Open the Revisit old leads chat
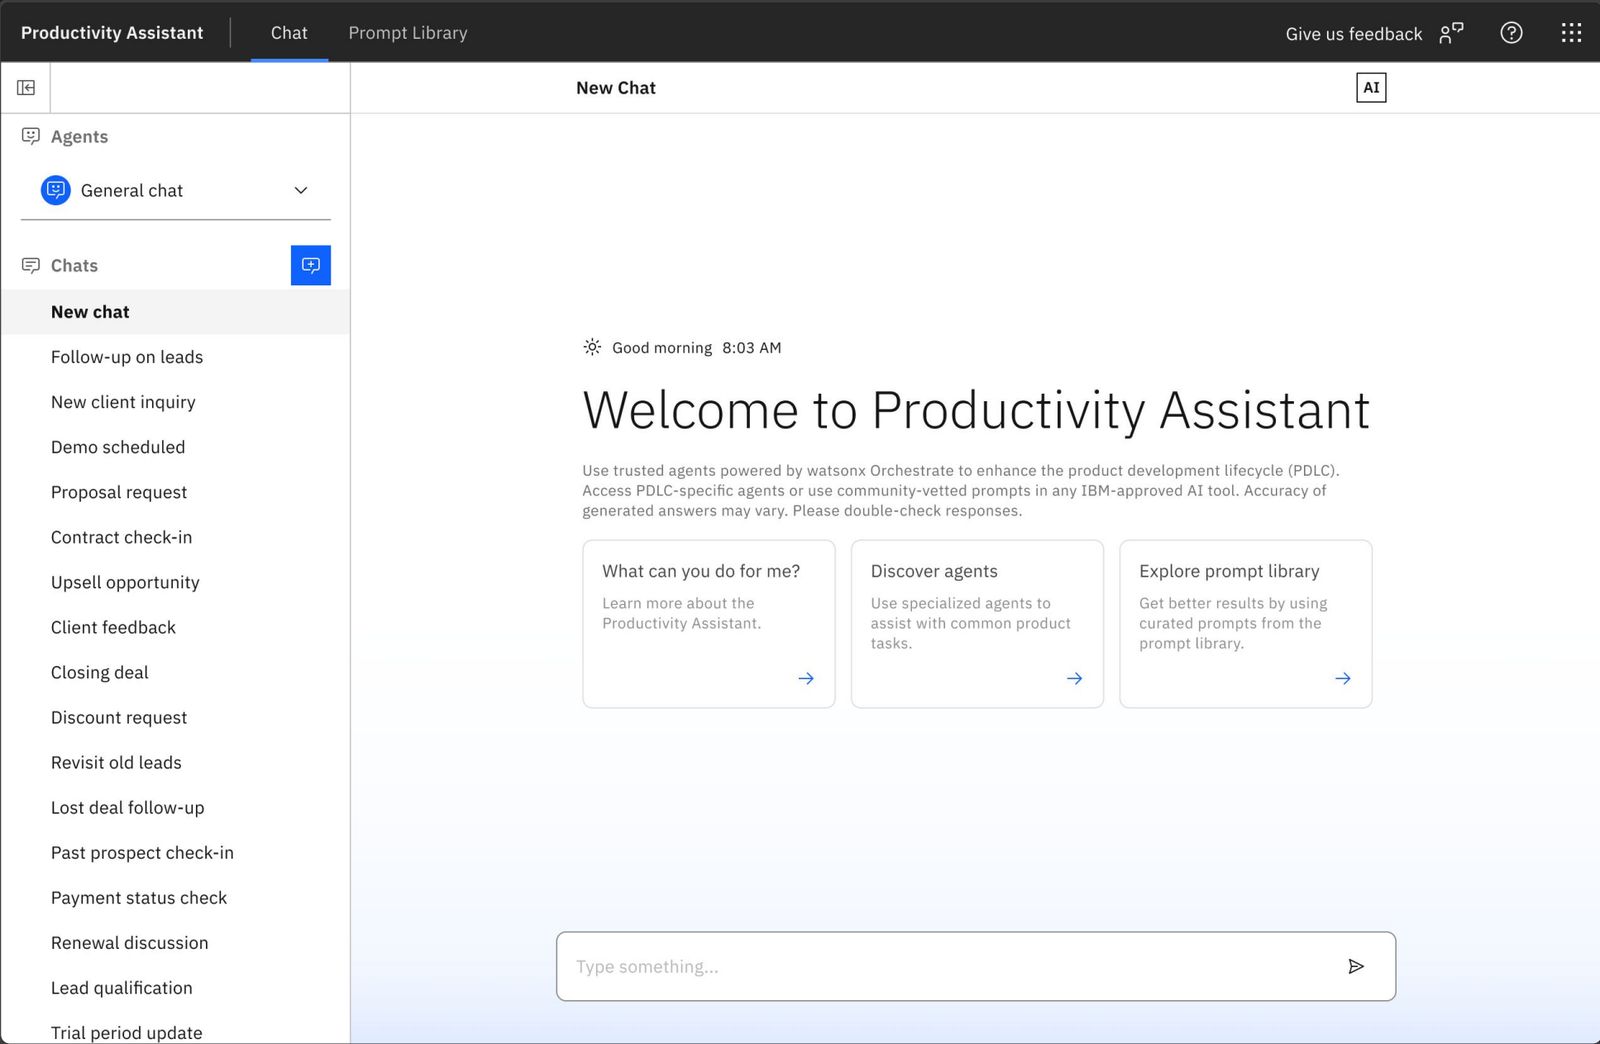Image resolution: width=1600 pixels, height=1044 pixels. coord(175,762)
